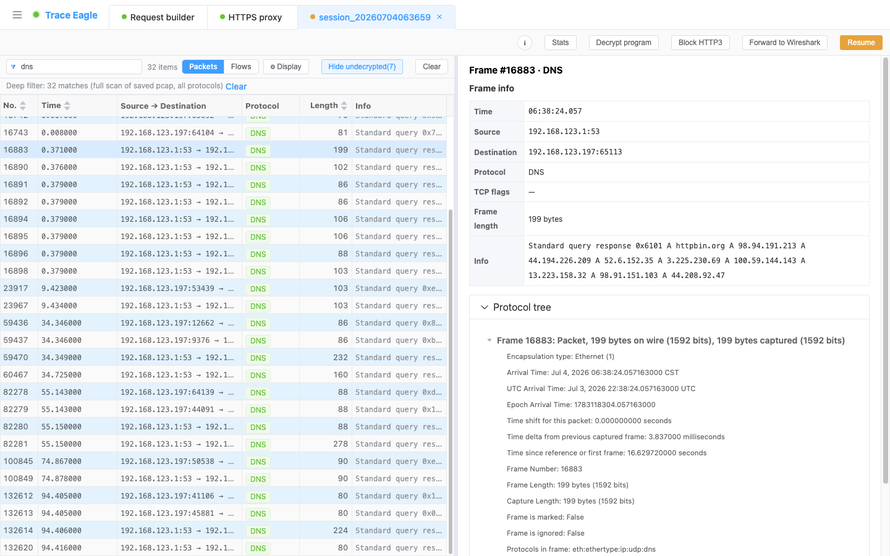This screenshot has width=890, height=556.
Task: Select Flows view
Action: [x=241, y=67]
